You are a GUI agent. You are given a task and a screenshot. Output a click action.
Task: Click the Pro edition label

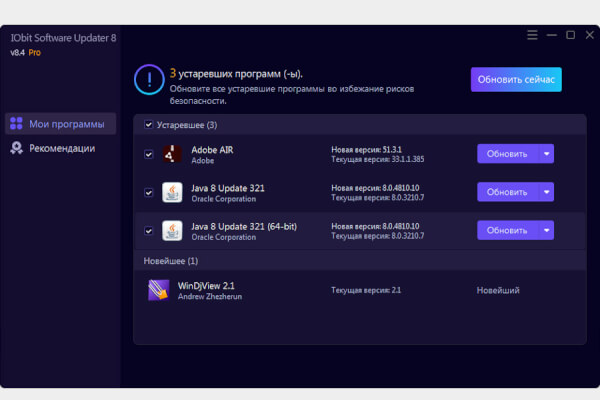tap(34, 53)
